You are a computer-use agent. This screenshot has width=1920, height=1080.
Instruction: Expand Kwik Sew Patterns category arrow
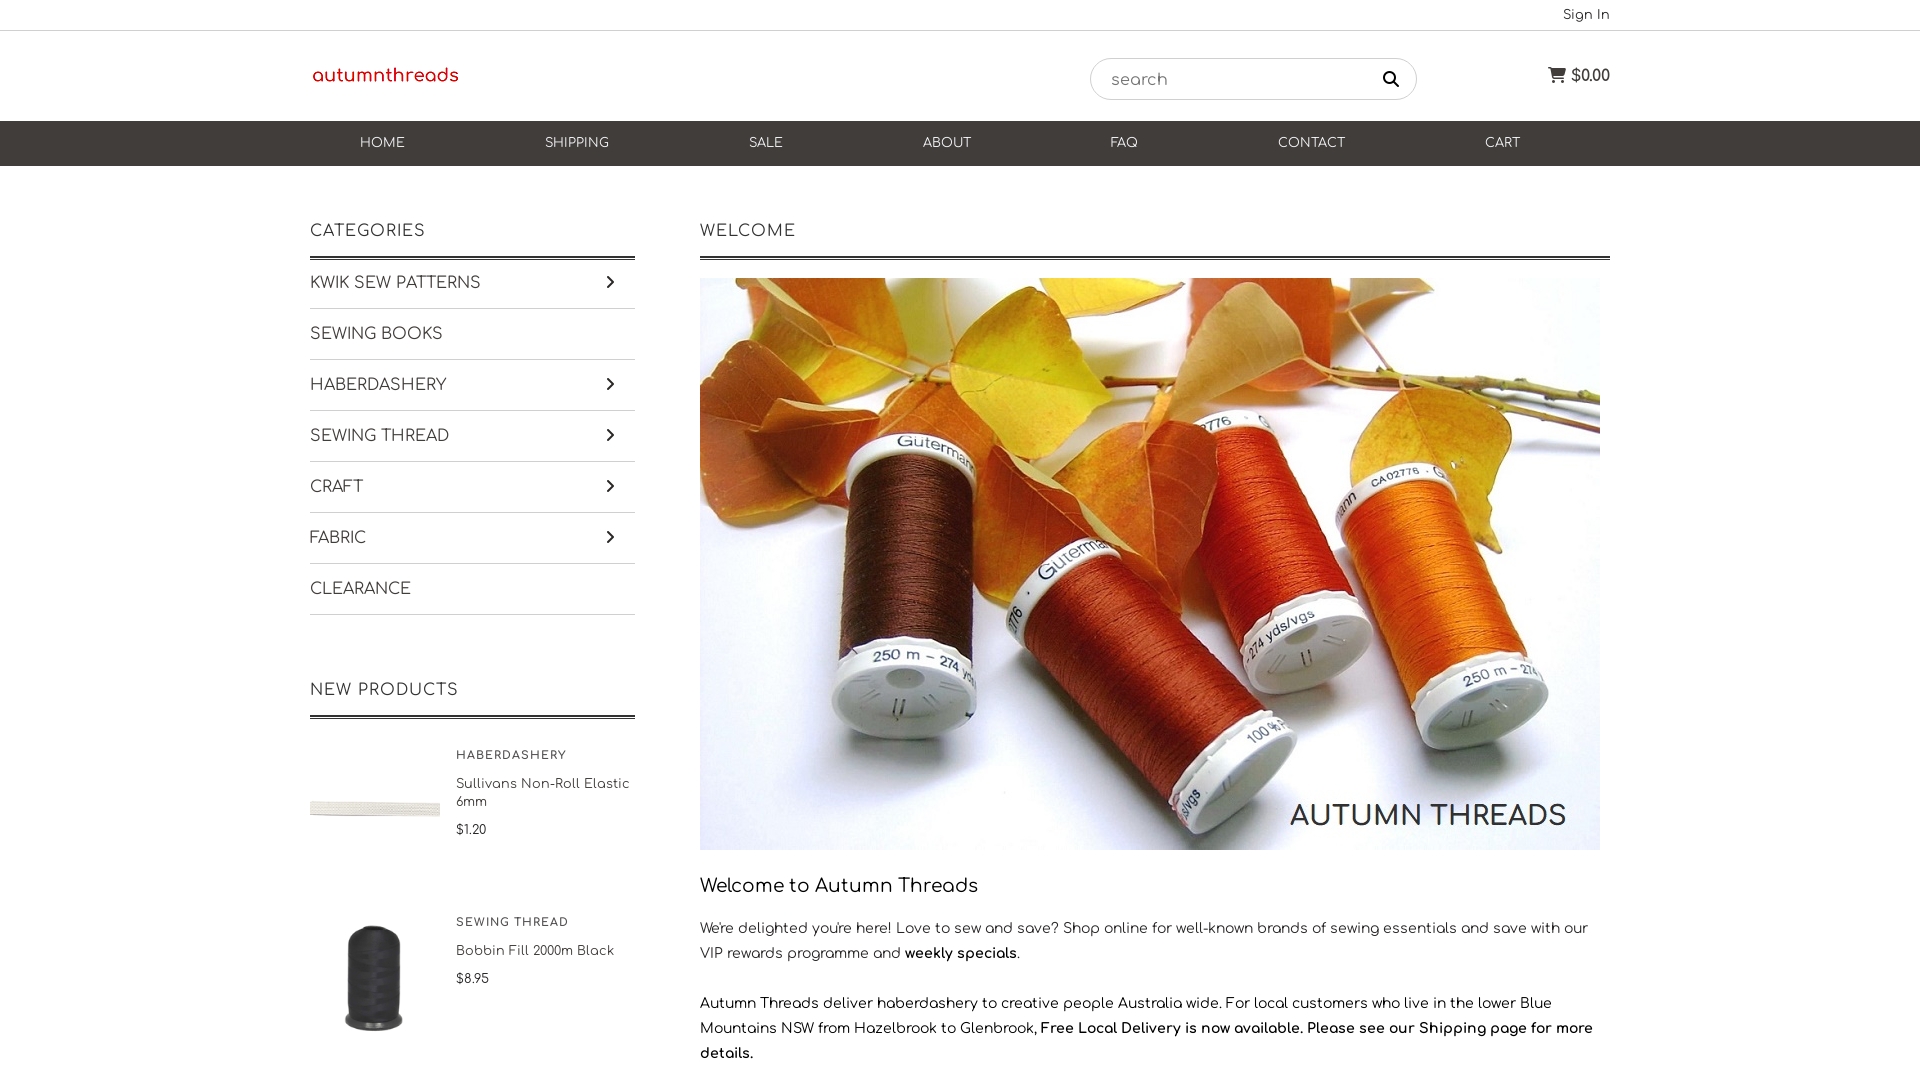point(610,283)
